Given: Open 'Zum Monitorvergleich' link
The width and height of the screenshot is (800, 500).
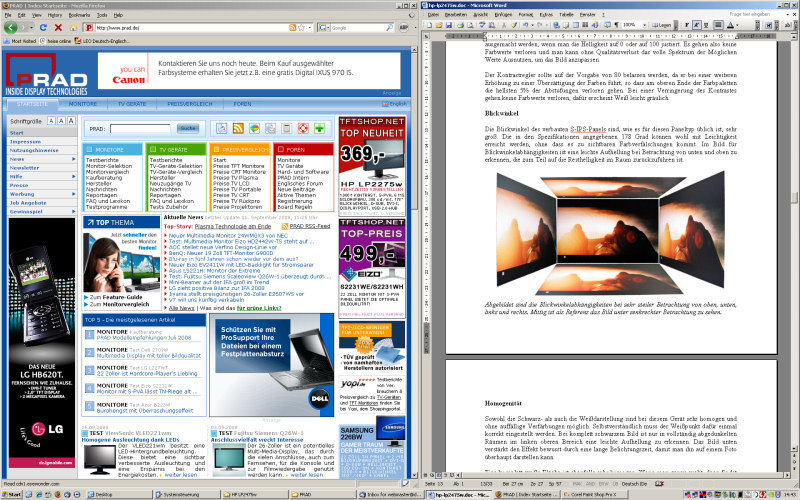Looking at the screenshot, I should tap(119, 304).
